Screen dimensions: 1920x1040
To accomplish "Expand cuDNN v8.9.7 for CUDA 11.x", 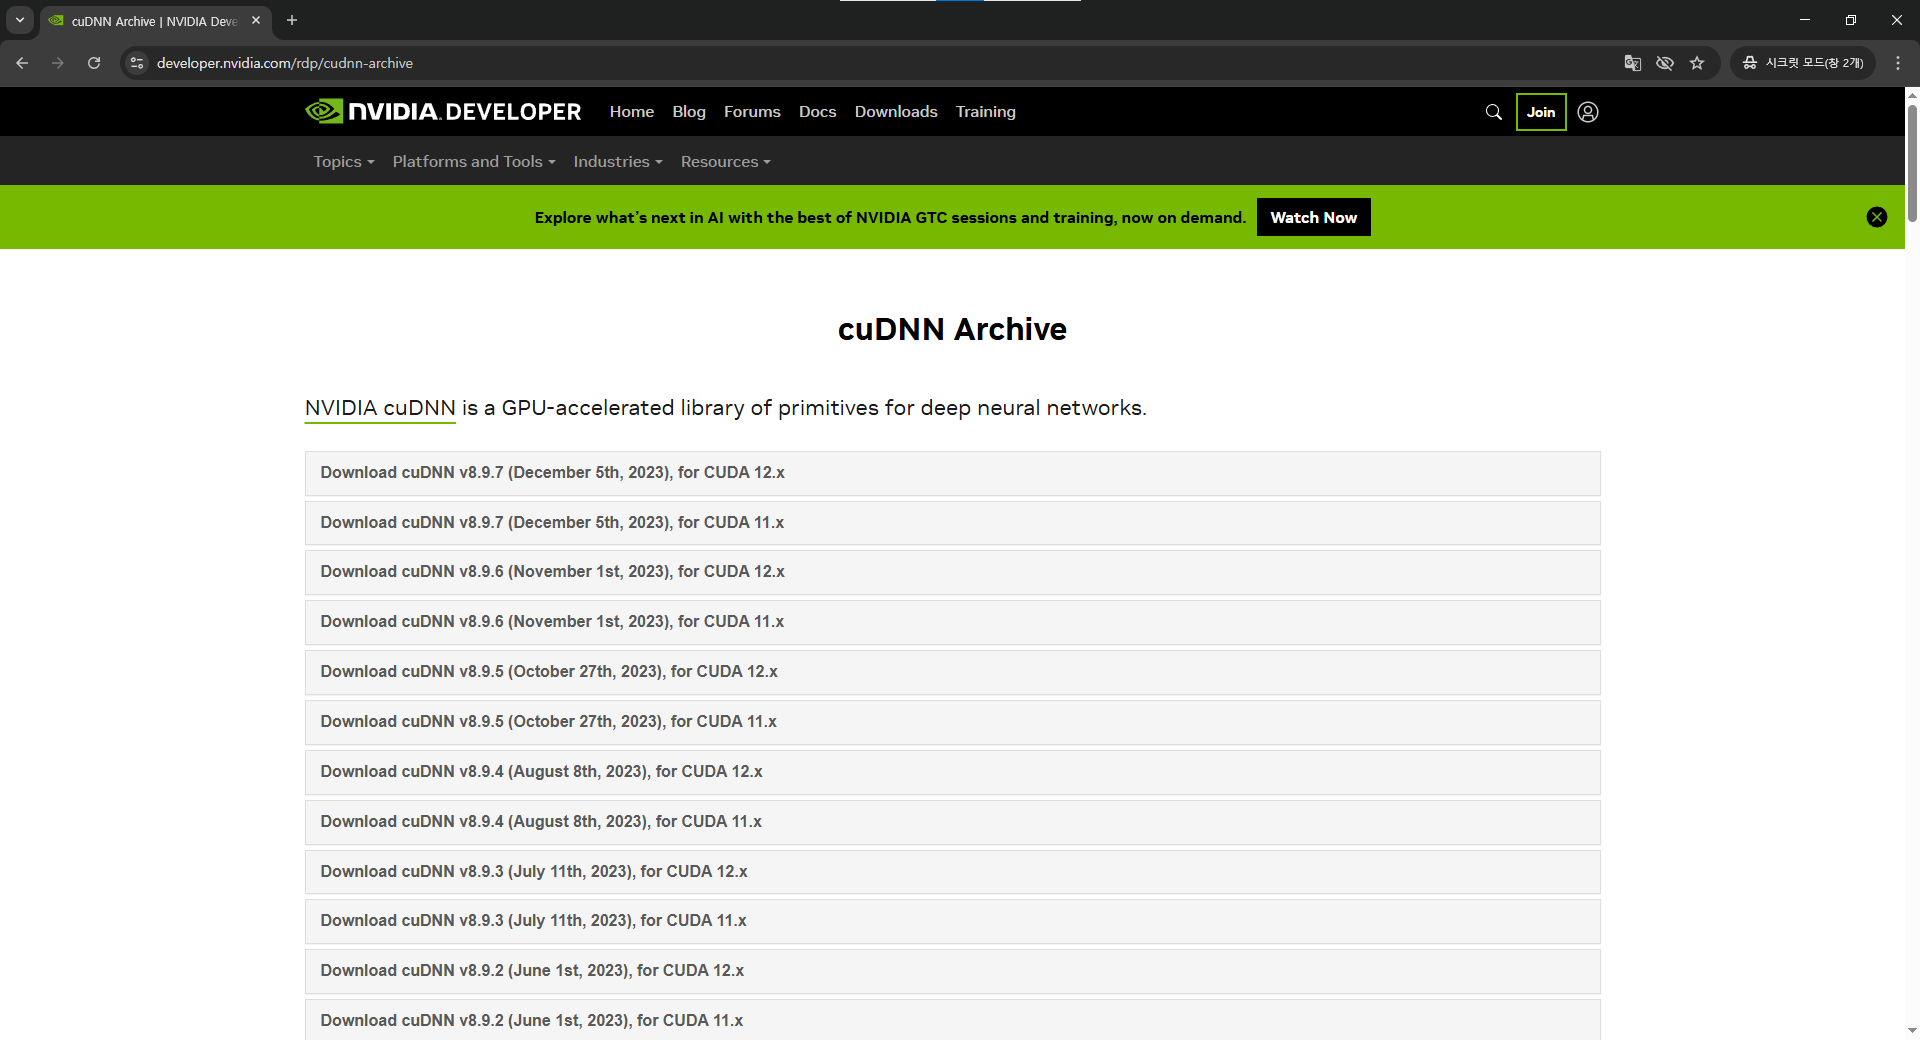I will click(952, 523).
